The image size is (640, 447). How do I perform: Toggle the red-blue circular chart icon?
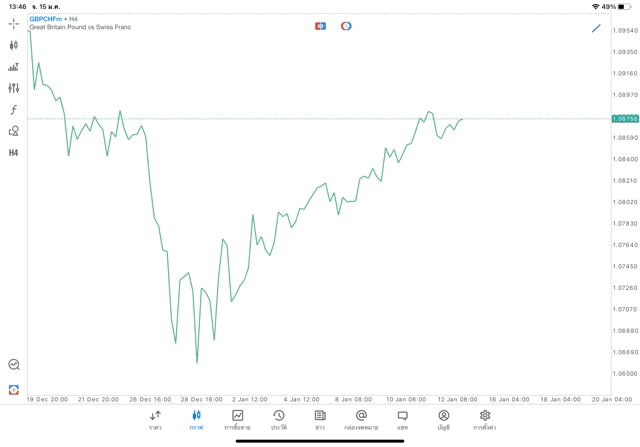click(x=346, y=26)
